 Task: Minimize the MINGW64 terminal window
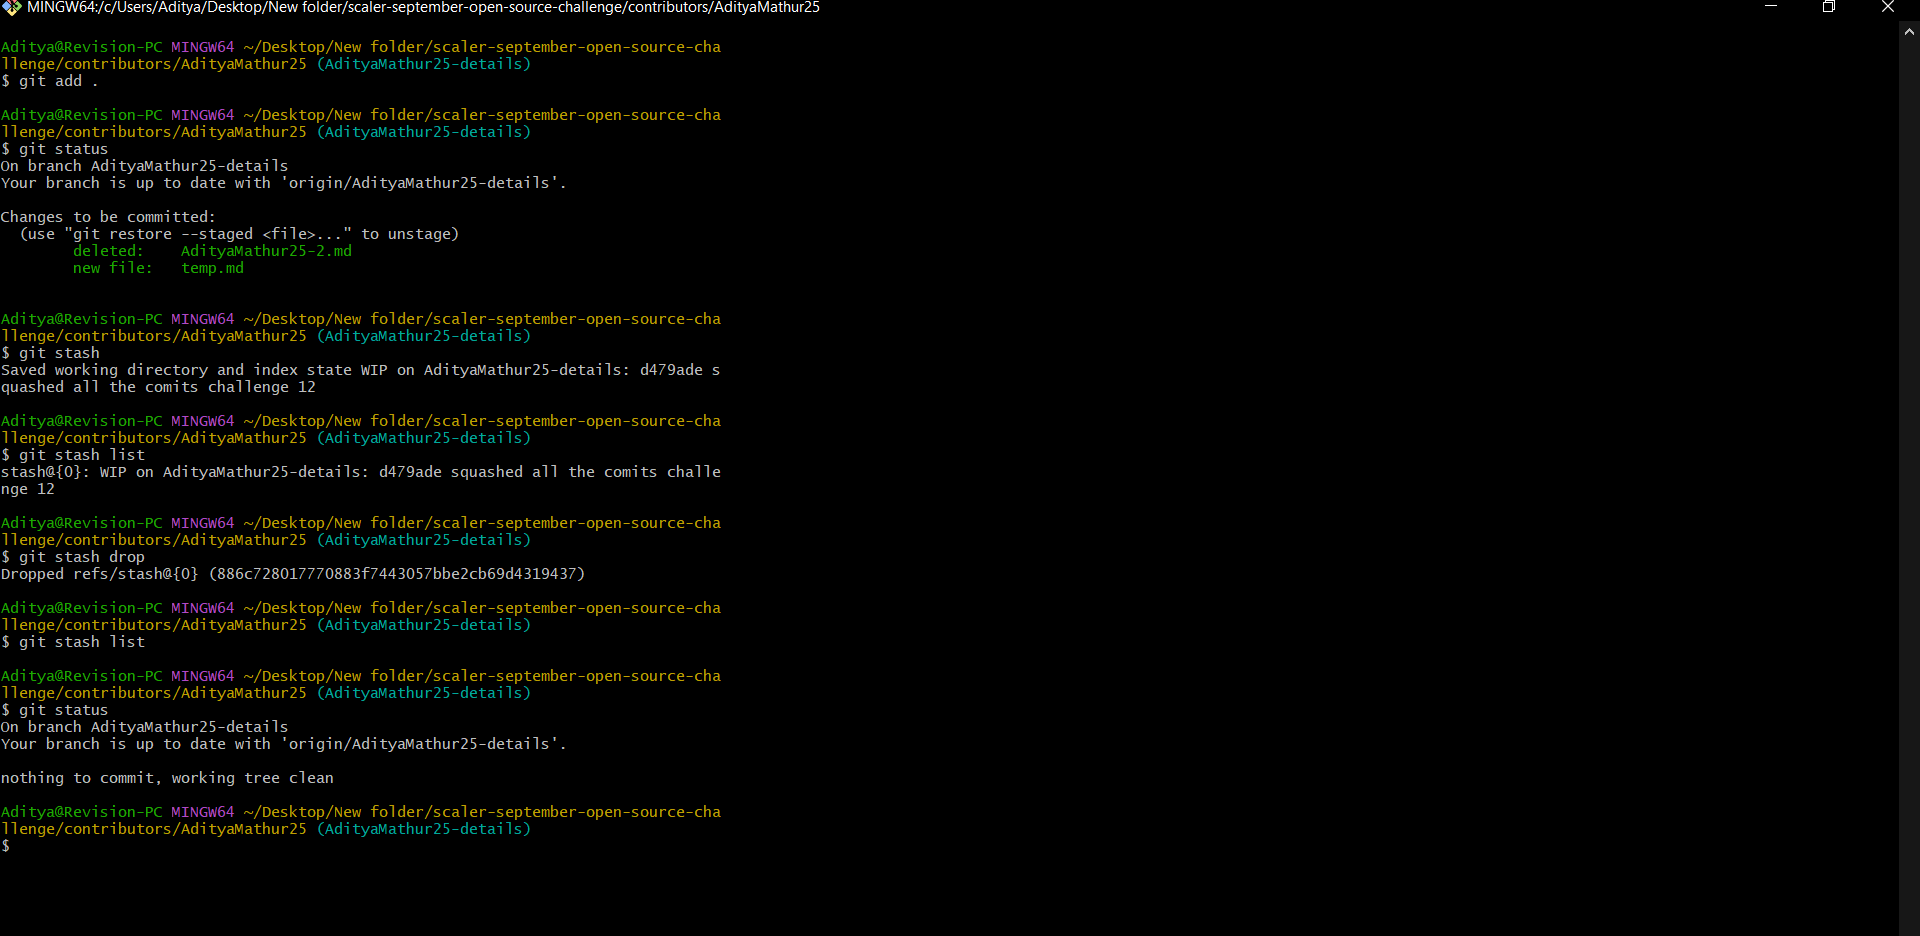pos(1771,7)
